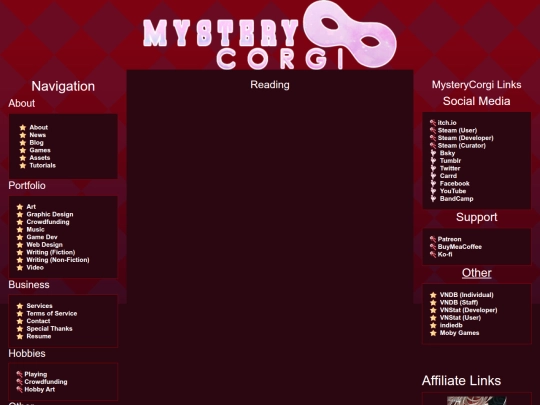Open the Video portfolio link
Image resolution: width=540 pixels, height=405 pixels.
[x=35, y=267]
